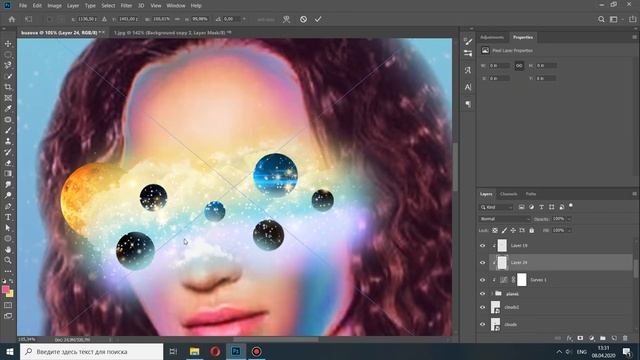
Task: Select the Horizontal Type tool
Action: coord(8,217)
